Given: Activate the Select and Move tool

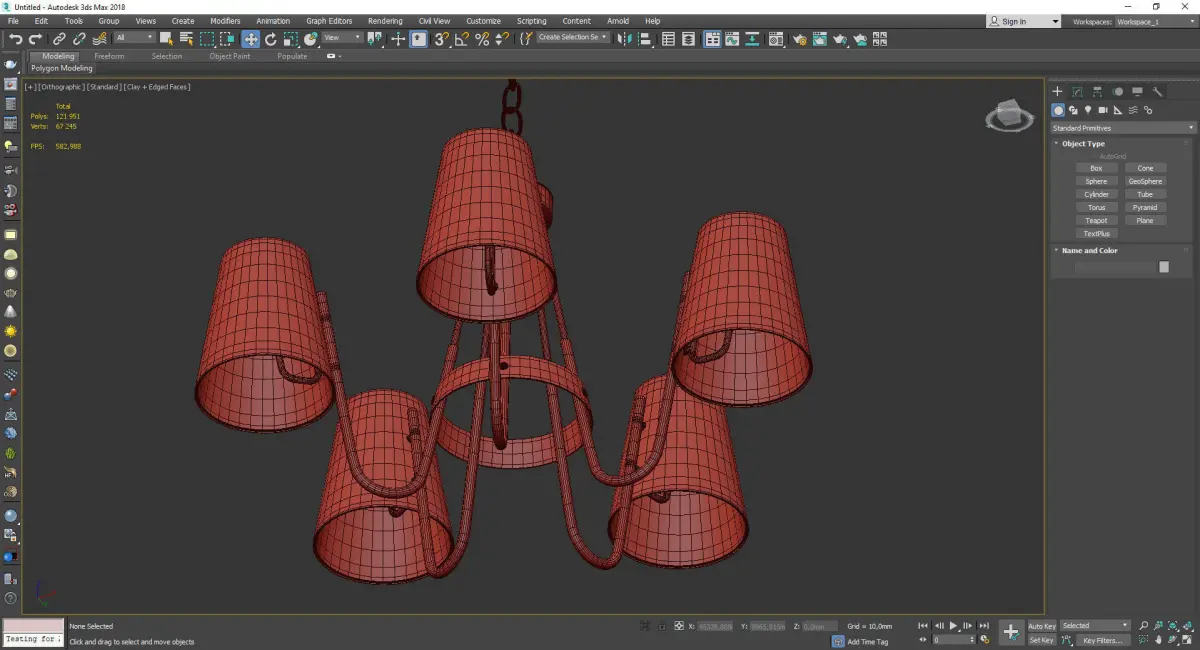Looking at the screenshot, I should pos(250,39).
